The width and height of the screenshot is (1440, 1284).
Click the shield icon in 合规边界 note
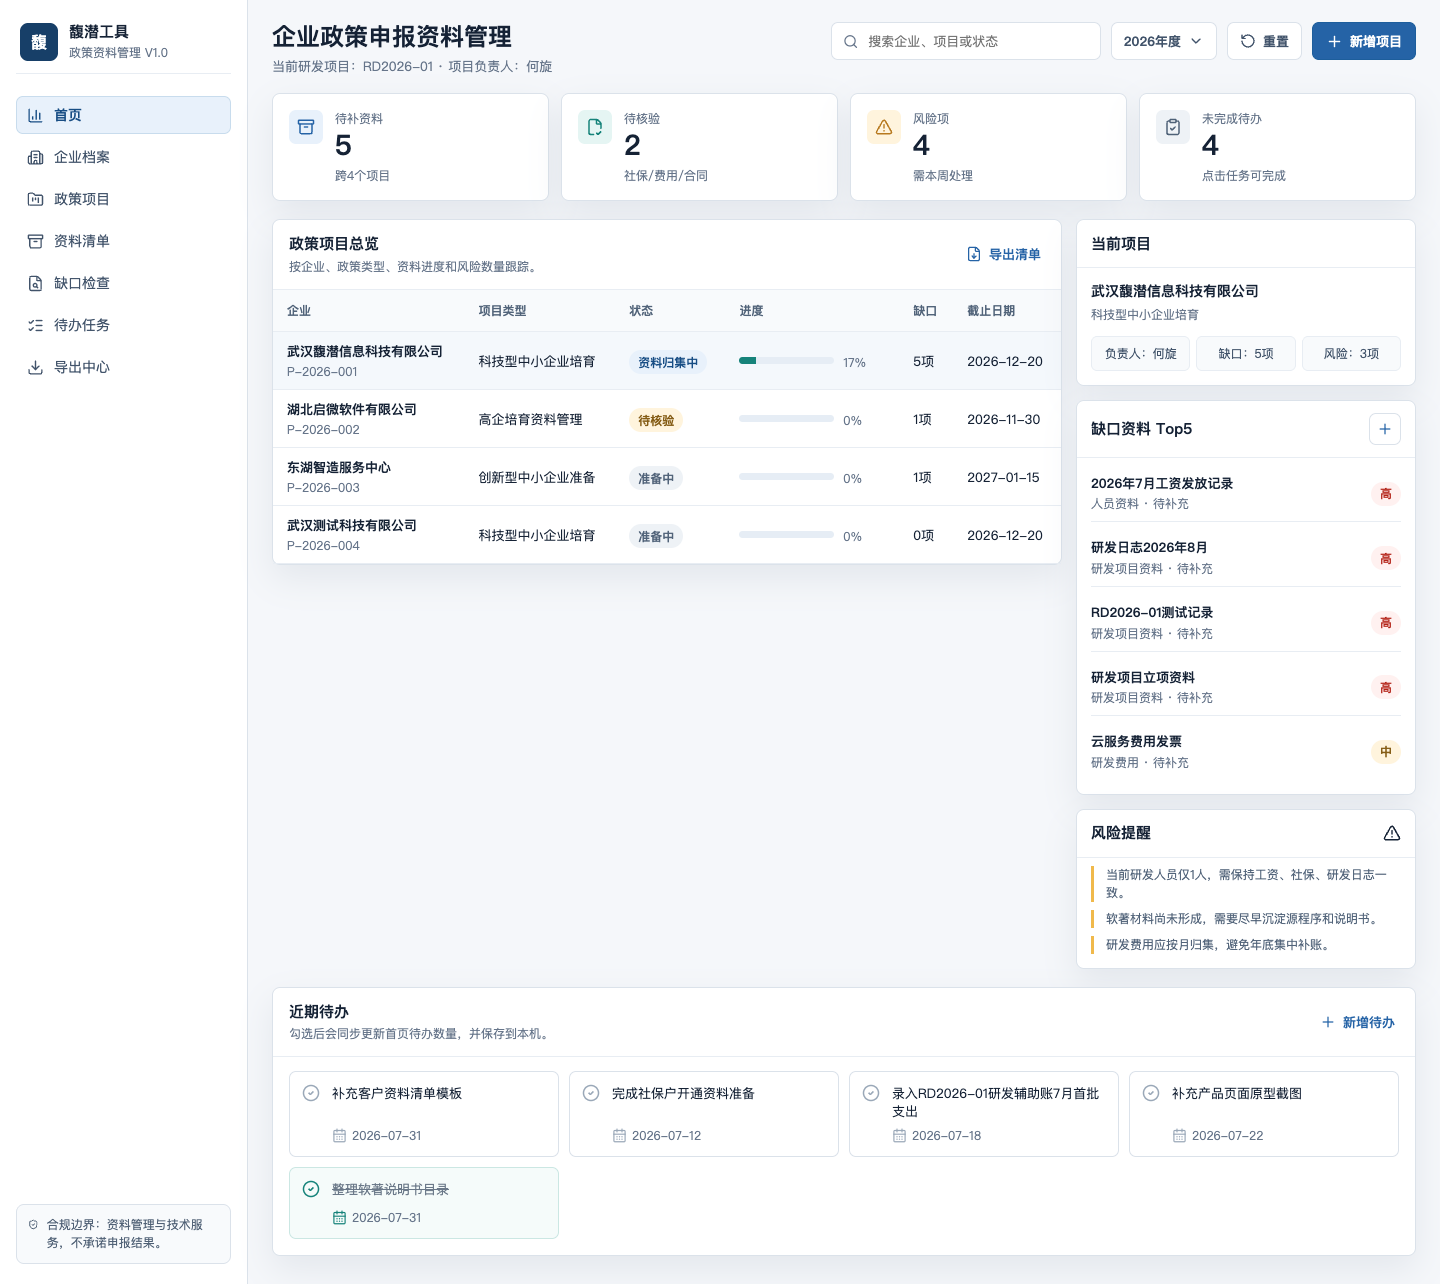pyautogui.click(x=33, y=1224)
